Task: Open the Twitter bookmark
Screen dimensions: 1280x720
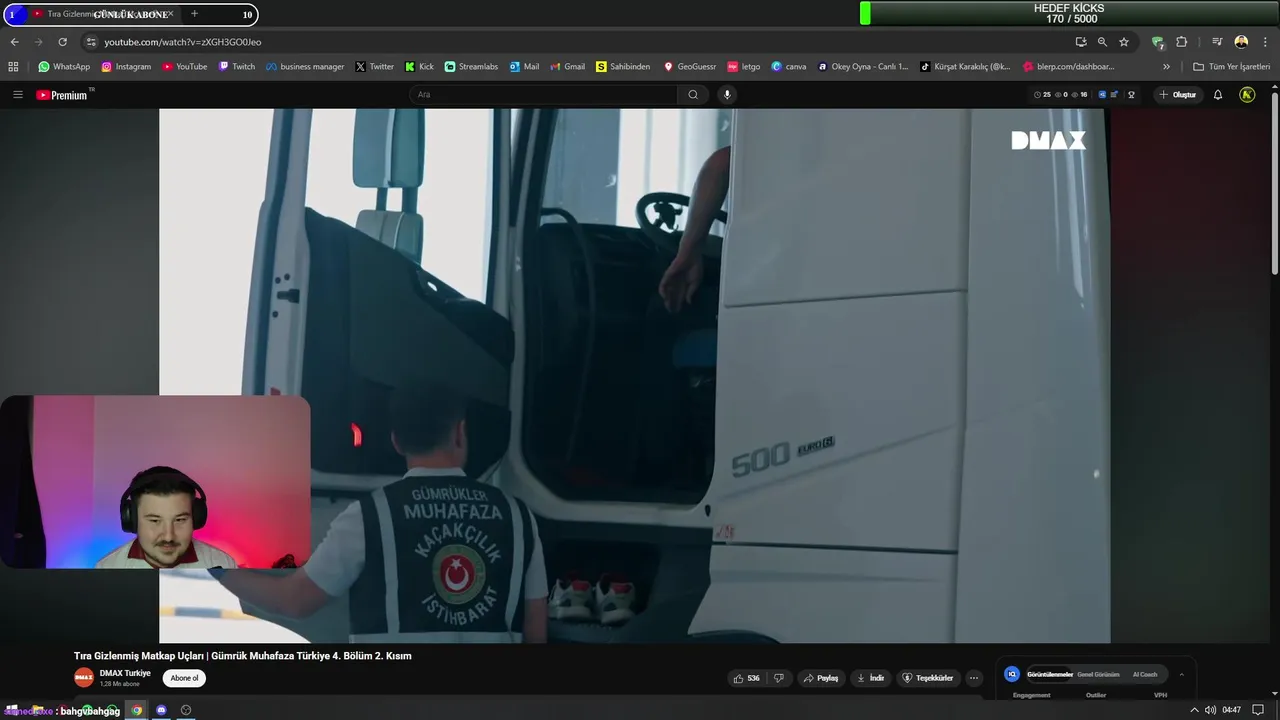Action: 375,67
